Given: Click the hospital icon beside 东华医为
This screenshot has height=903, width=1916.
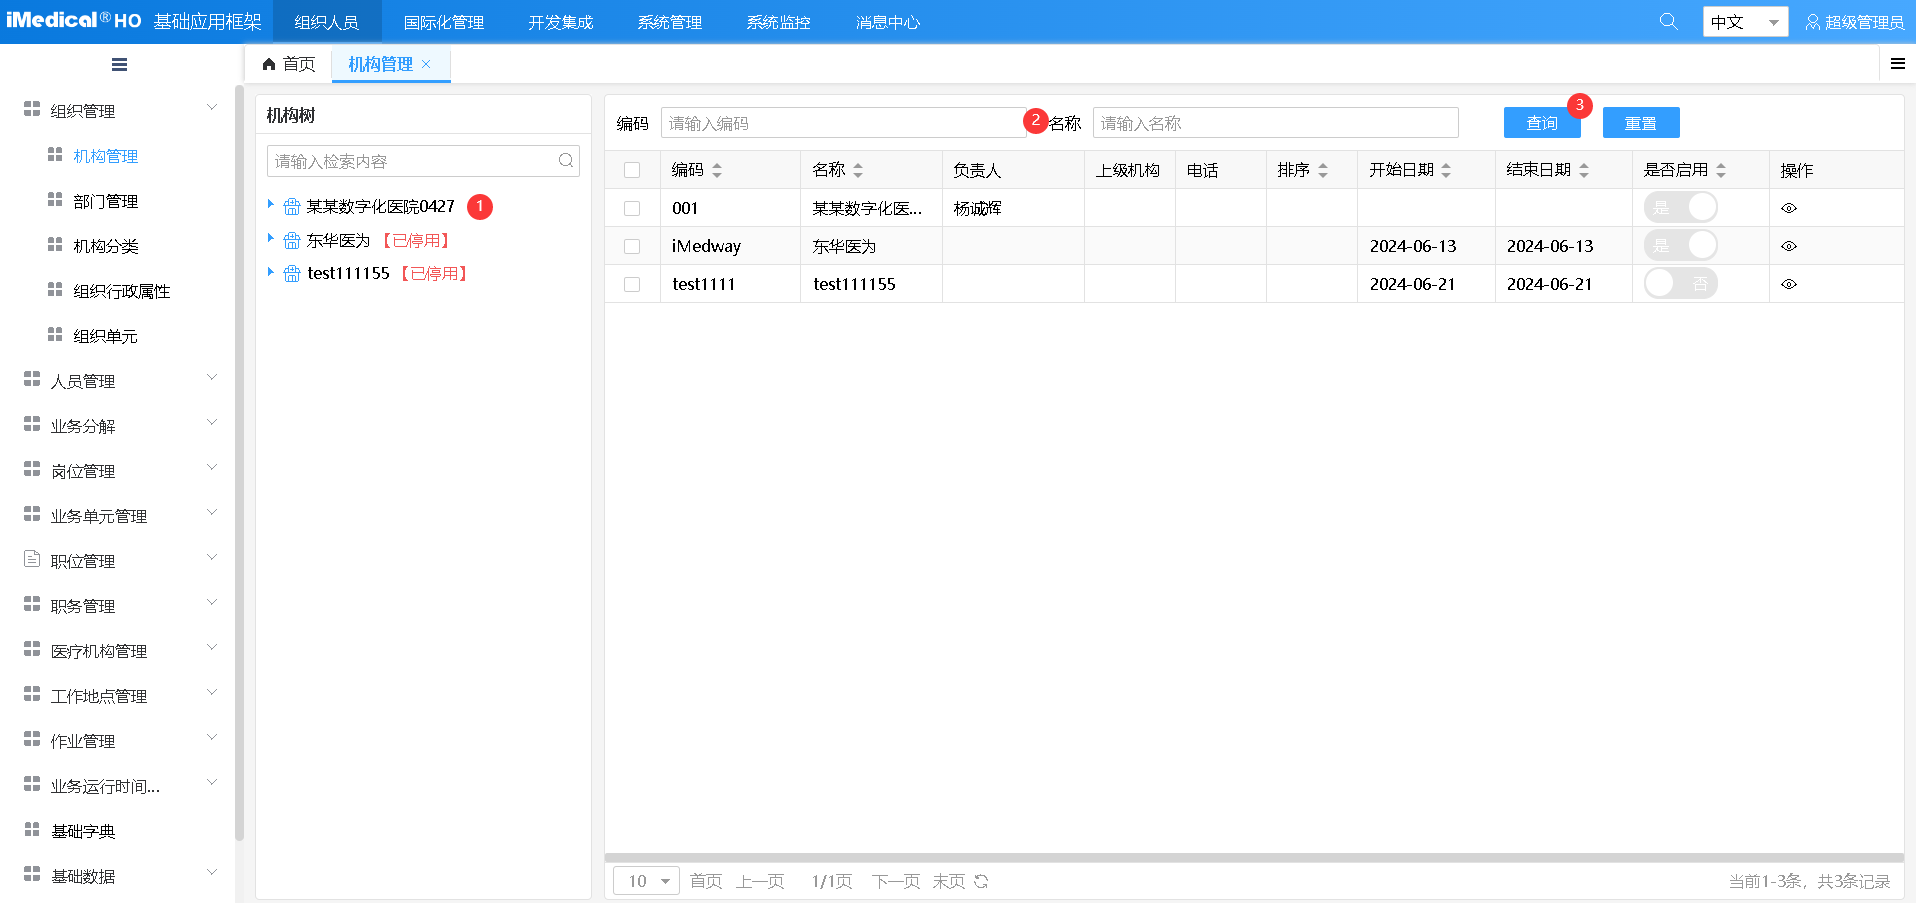Looking at the screenshot, I should (x=290, y=240).
